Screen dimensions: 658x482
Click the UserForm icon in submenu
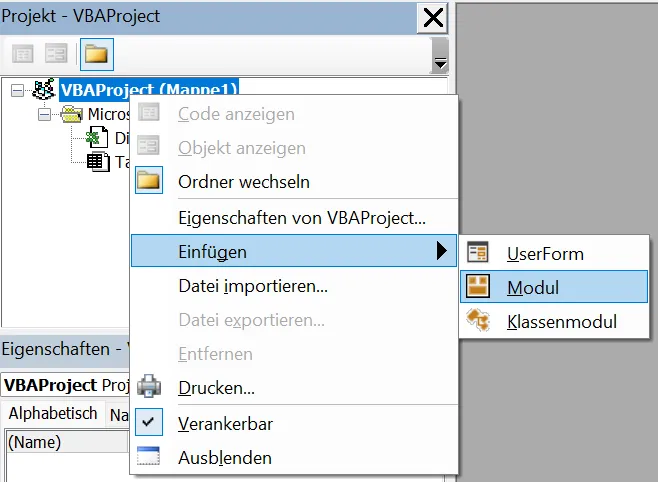479,253
